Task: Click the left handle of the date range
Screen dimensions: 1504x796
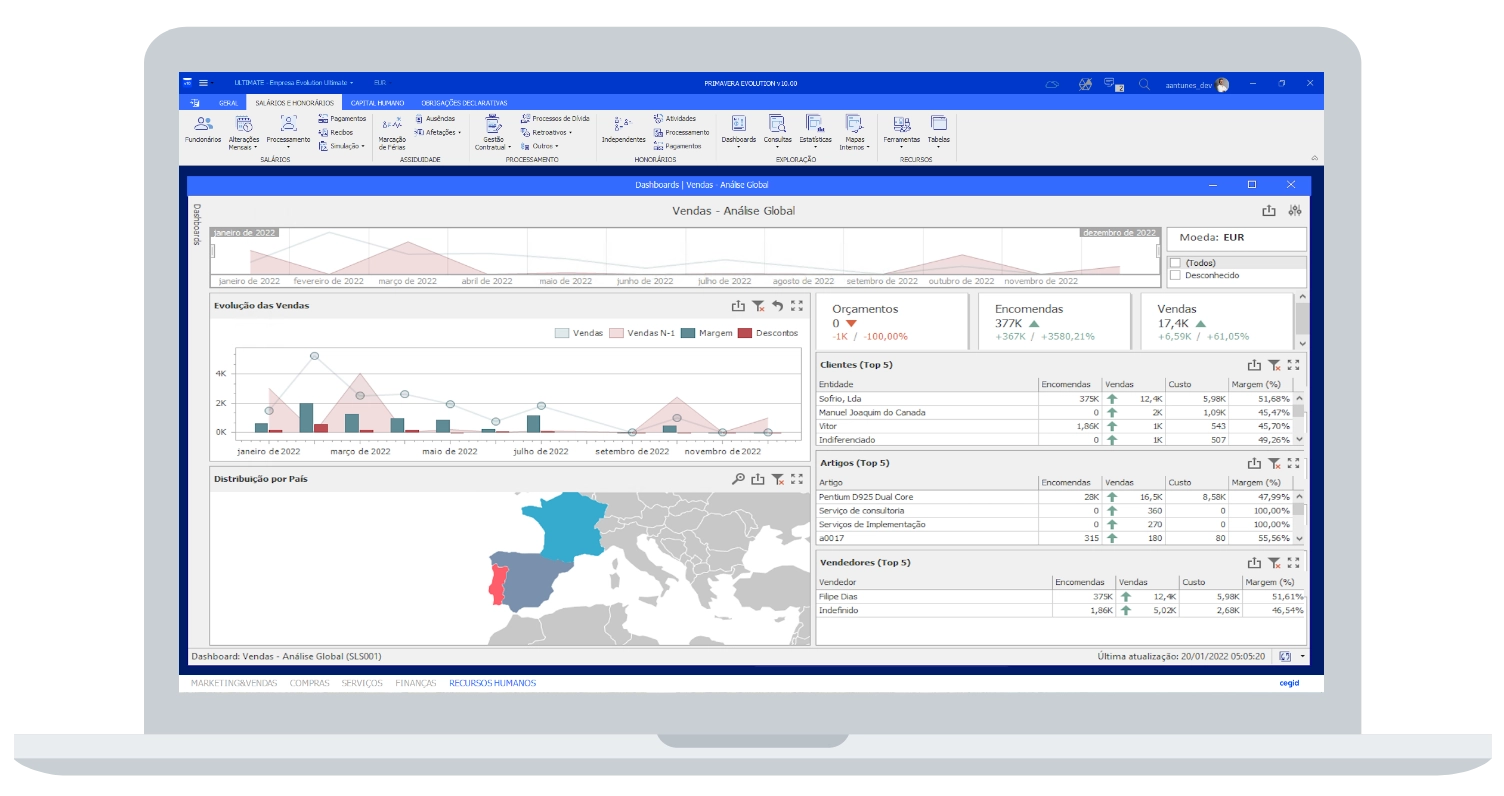Action: [x=212, y=251]
